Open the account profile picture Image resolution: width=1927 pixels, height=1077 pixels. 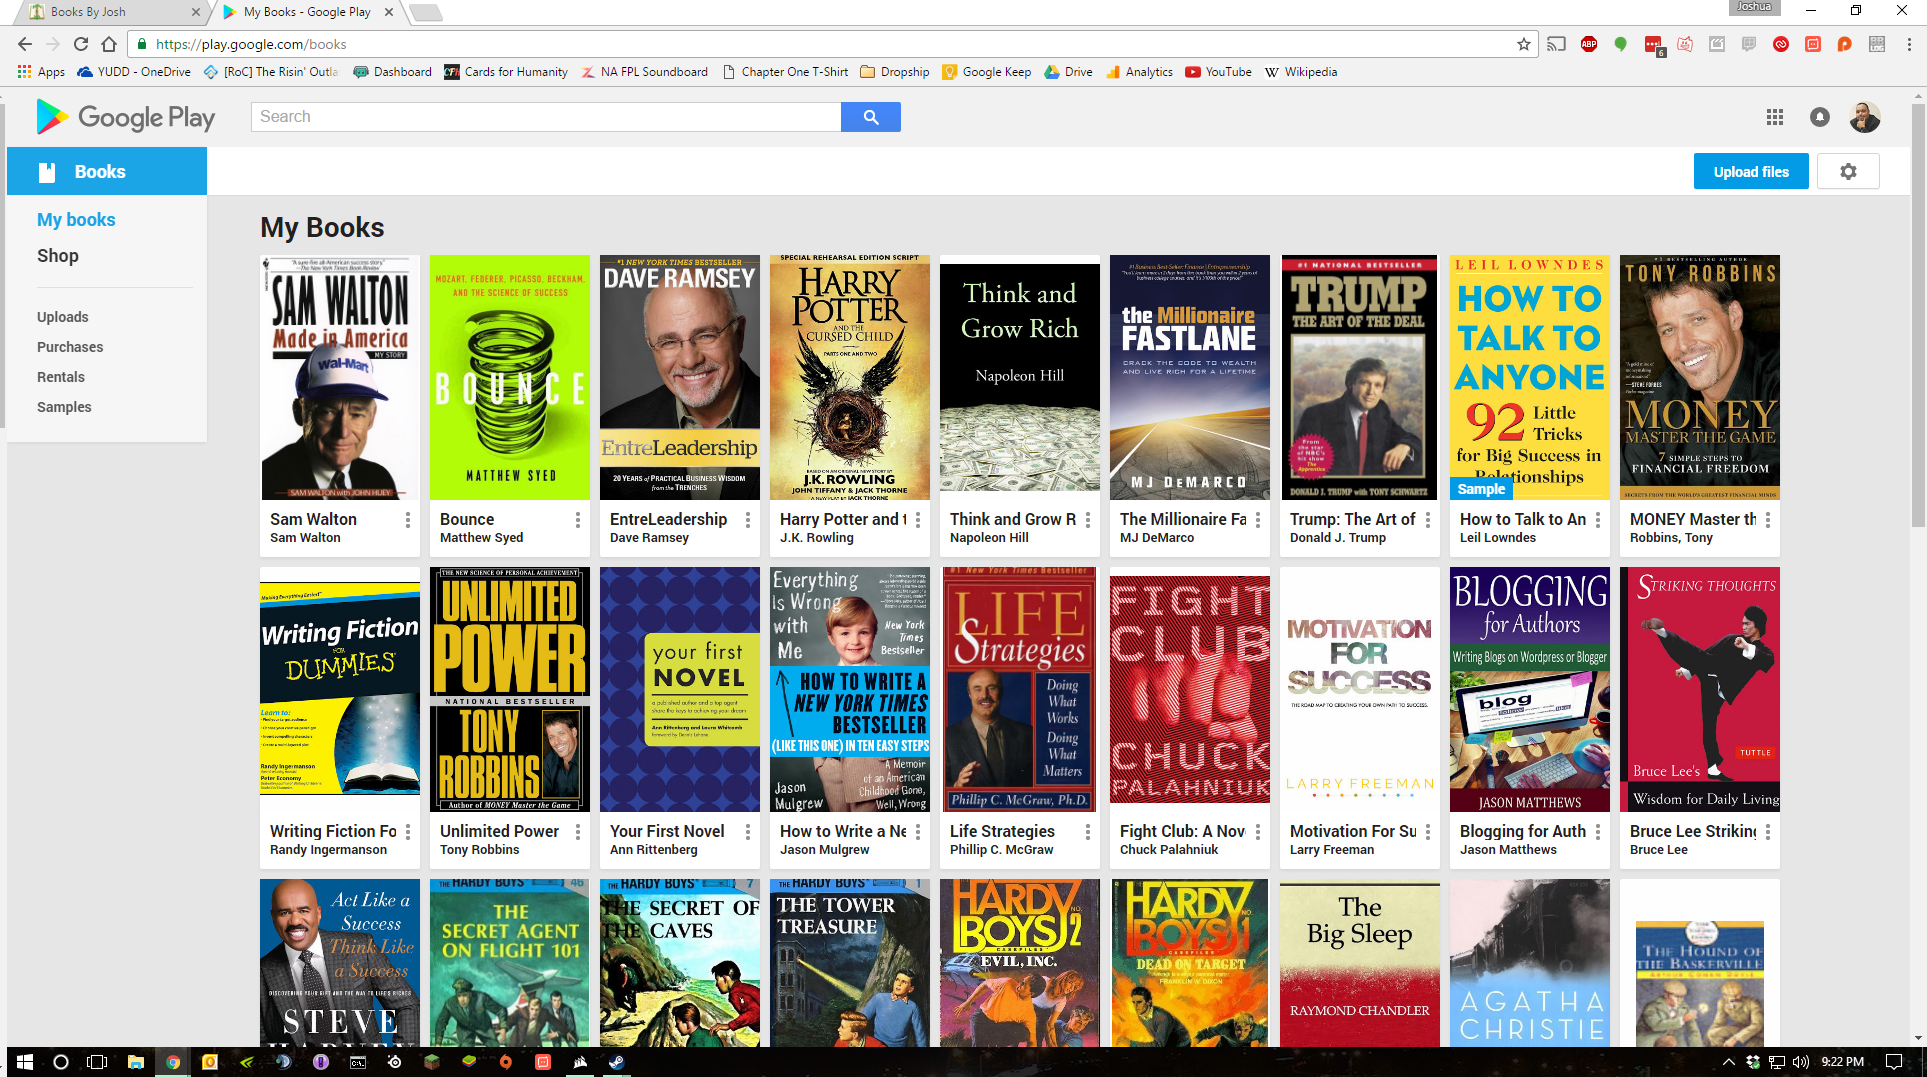pyautogui.click(x=1865, y=117)
